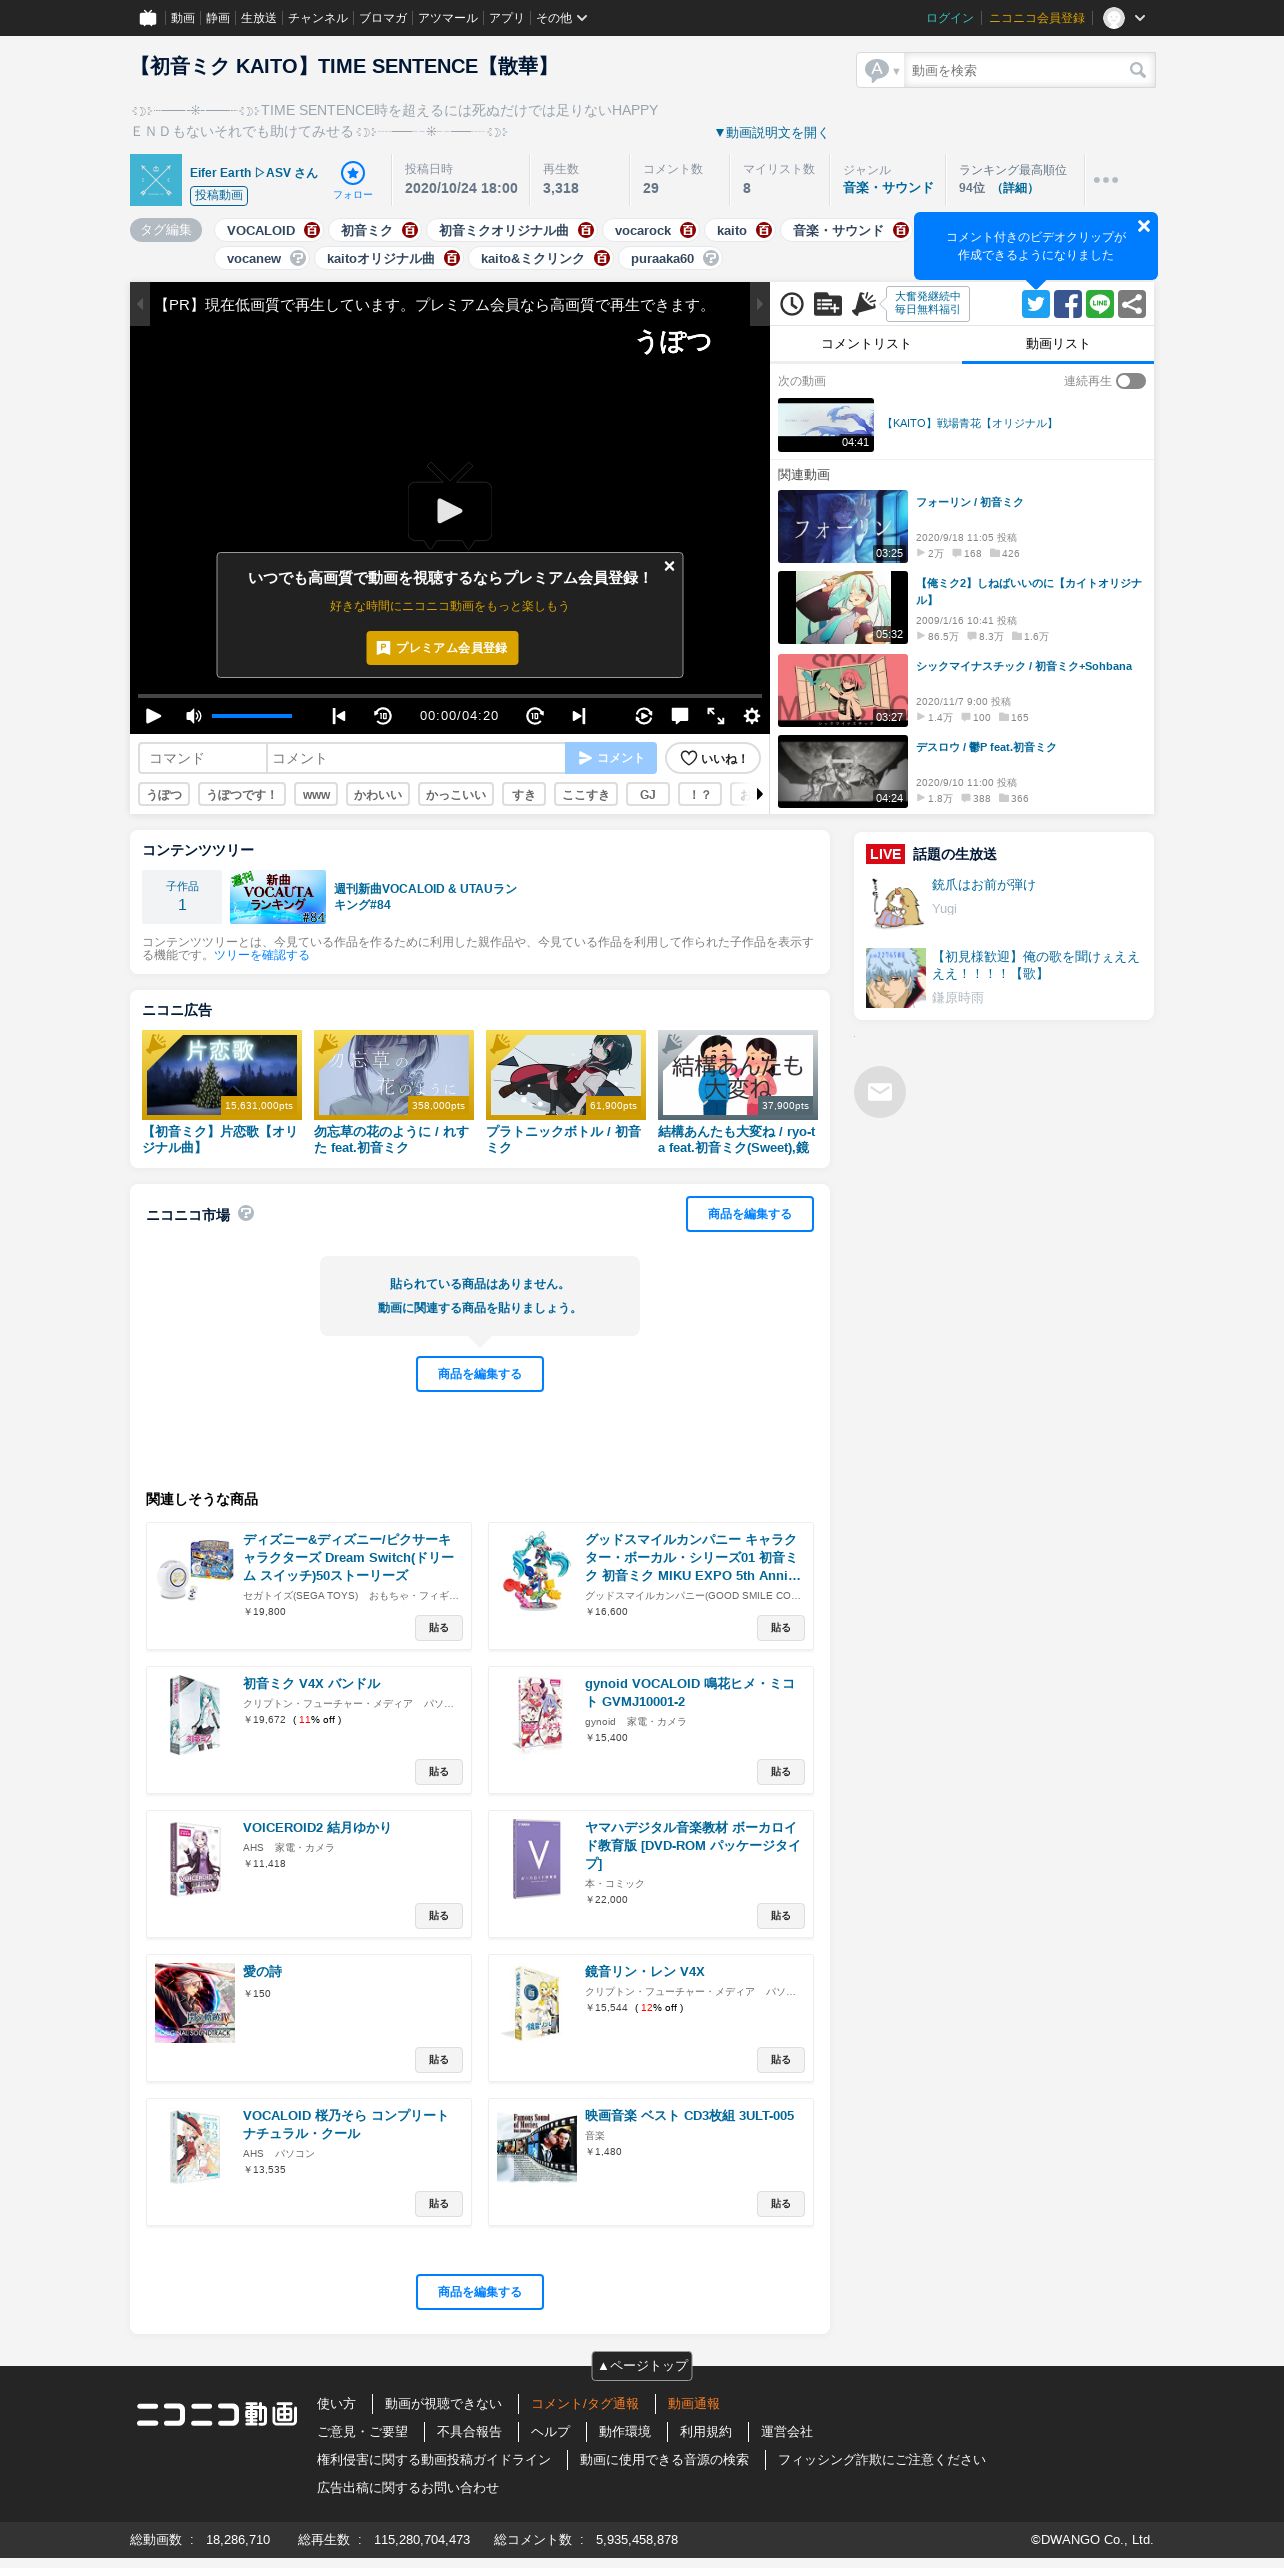
Task: Click the play button in player controls
Action: 153,716
